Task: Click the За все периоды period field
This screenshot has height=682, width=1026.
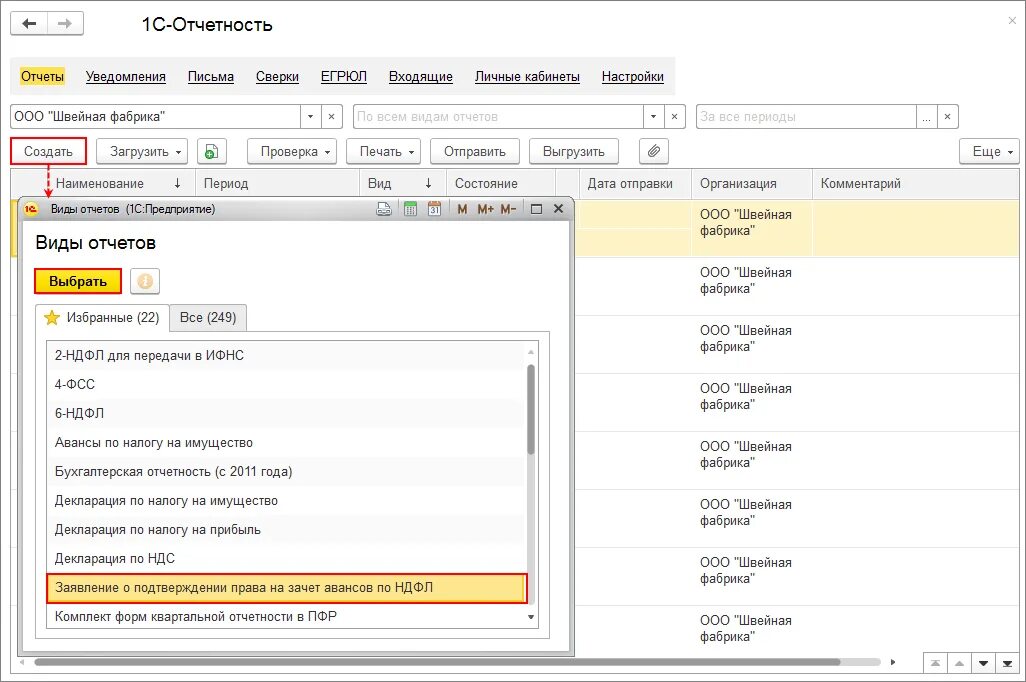Action: pos(806,117)
